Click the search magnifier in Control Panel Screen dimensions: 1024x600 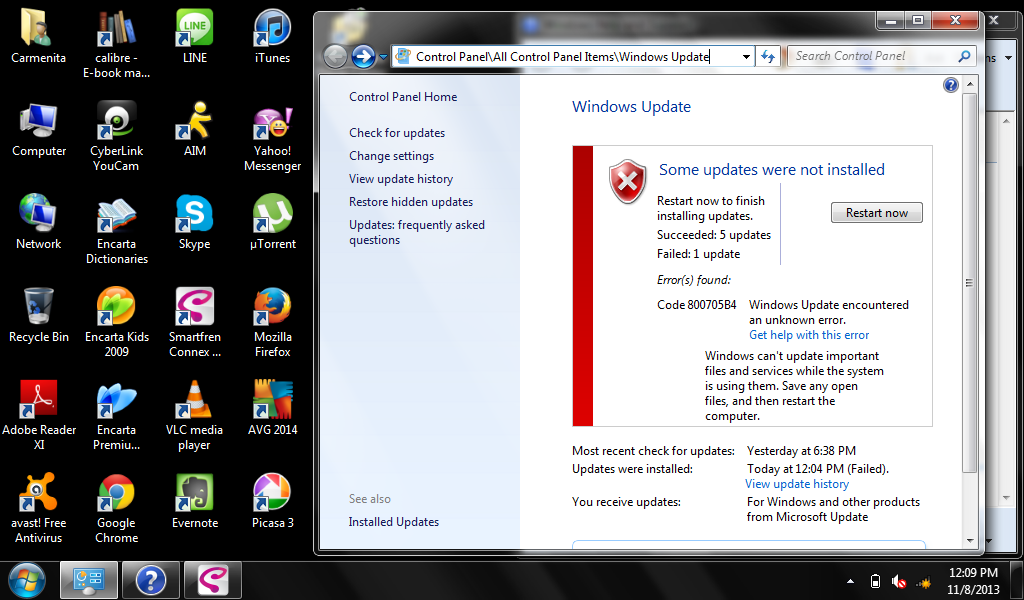coord(964,56)
